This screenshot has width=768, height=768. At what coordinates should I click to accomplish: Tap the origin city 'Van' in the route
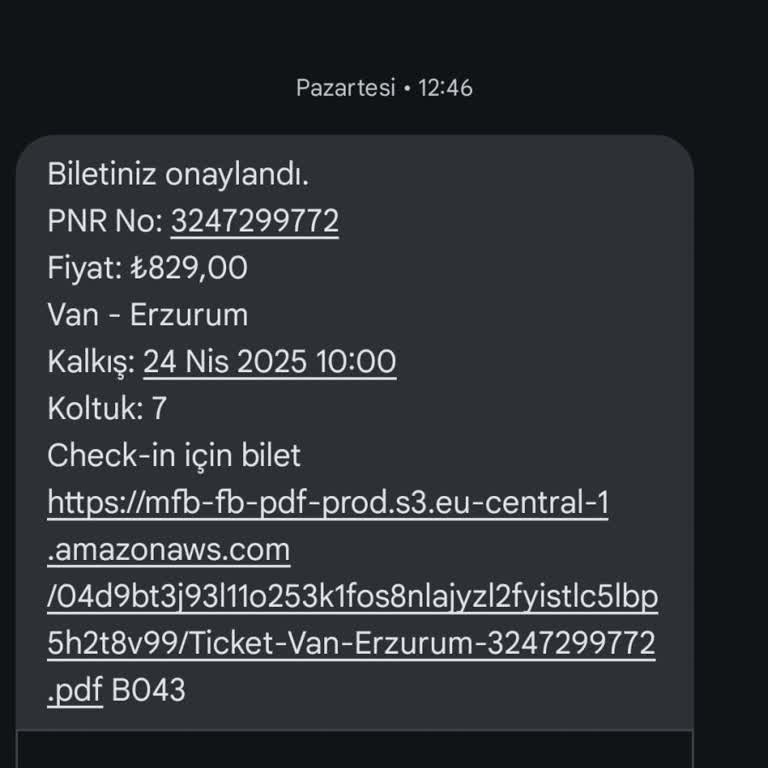[x=73, y=315]
